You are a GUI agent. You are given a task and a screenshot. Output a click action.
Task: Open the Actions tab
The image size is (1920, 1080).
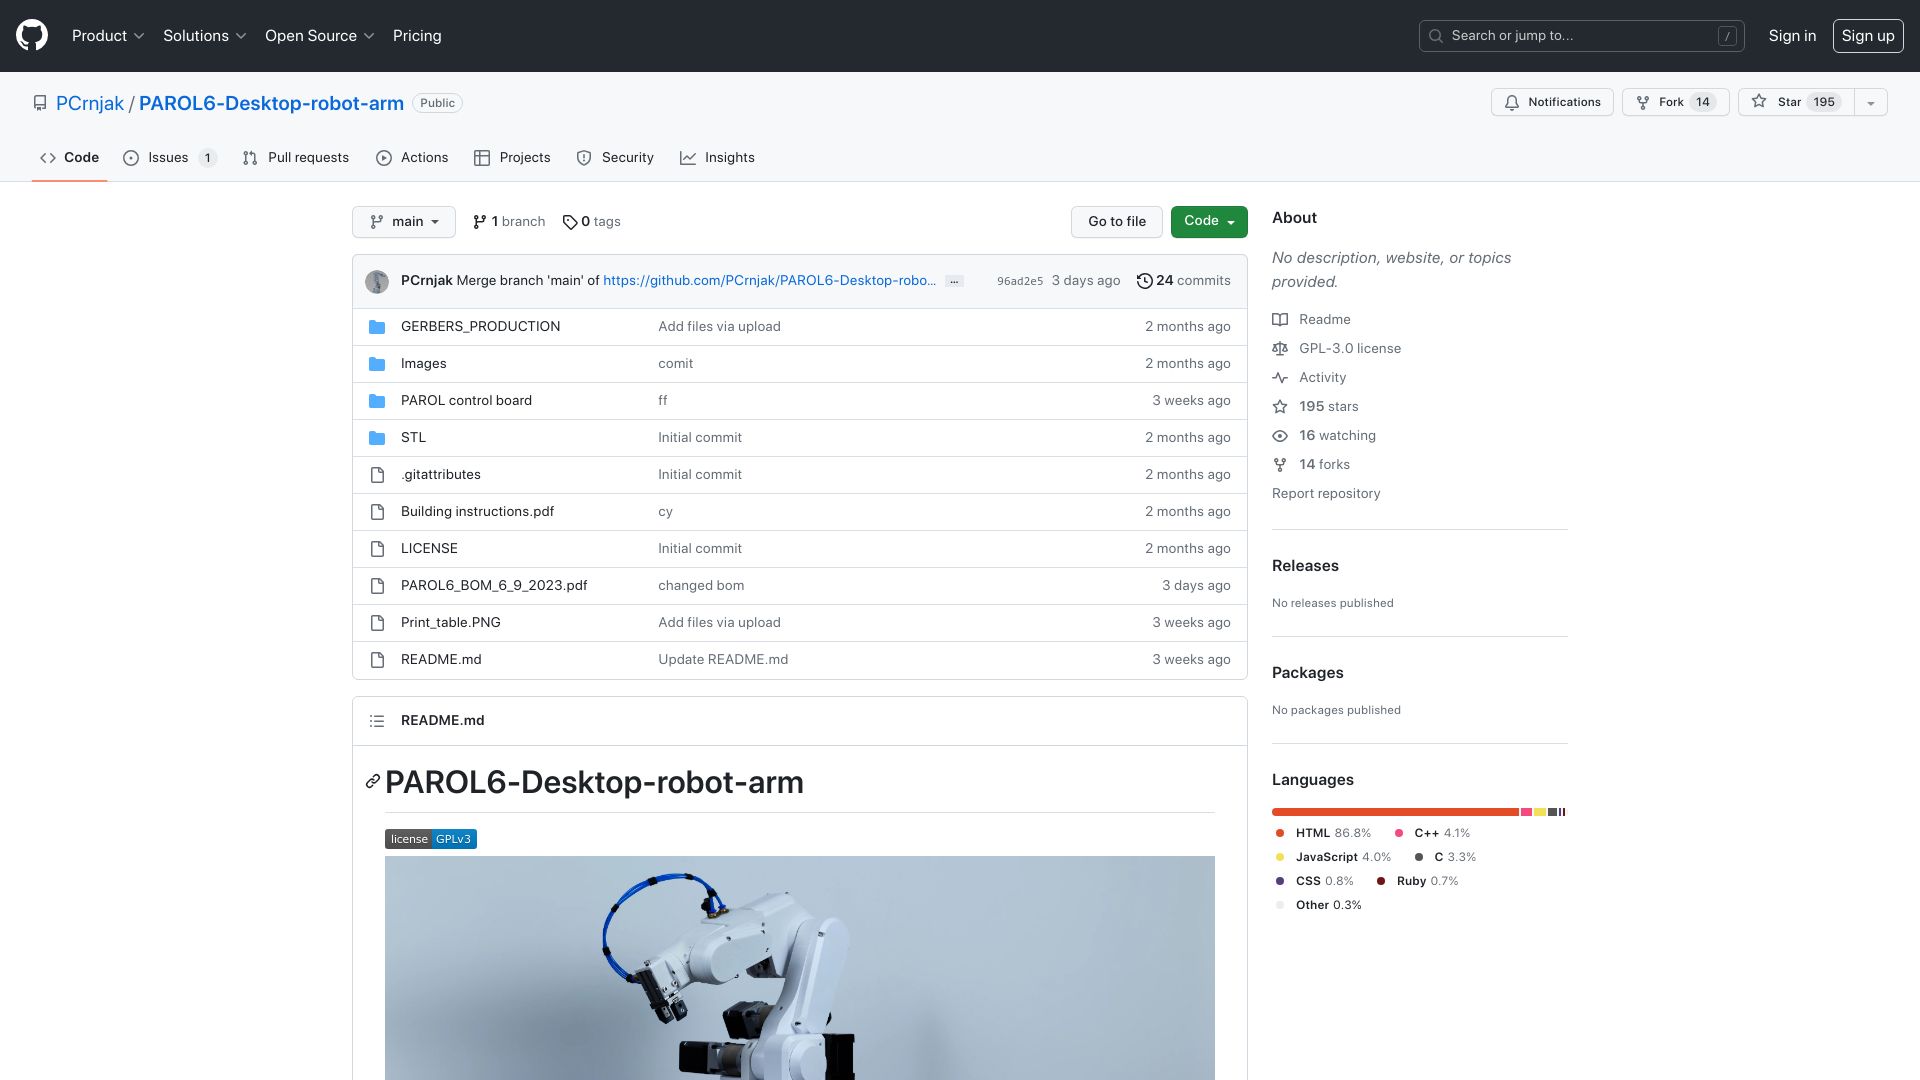(x=412, y=158)
